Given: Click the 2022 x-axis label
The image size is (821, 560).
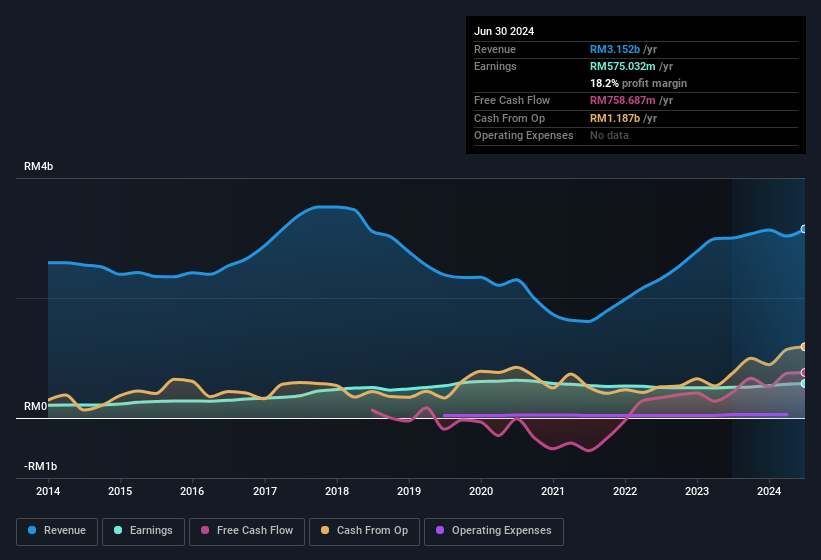Looking at the screenshot, I should click(625, 491).
